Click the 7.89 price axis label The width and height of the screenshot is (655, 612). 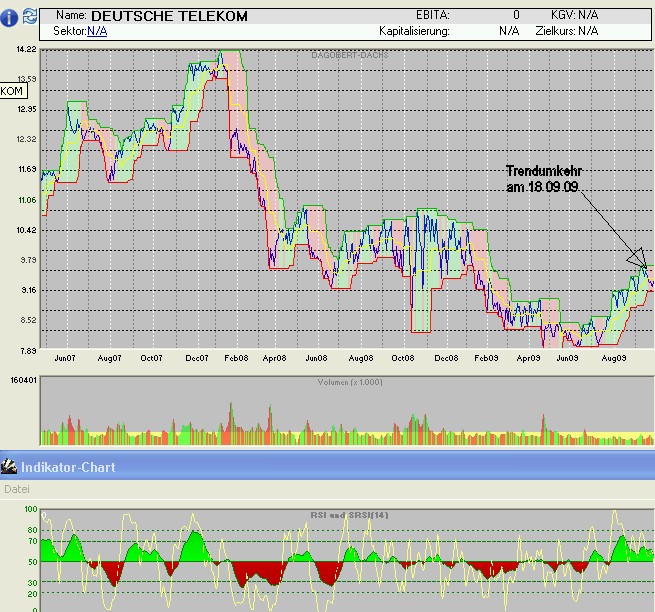[28, 350]
